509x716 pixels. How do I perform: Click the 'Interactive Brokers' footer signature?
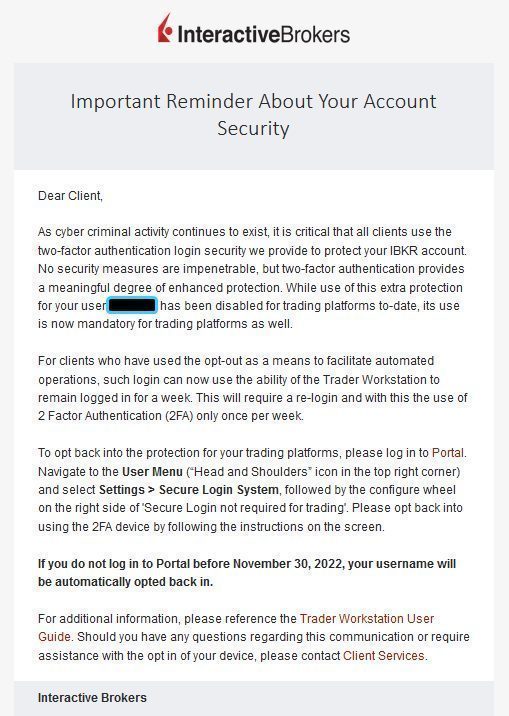click(92, 698)
